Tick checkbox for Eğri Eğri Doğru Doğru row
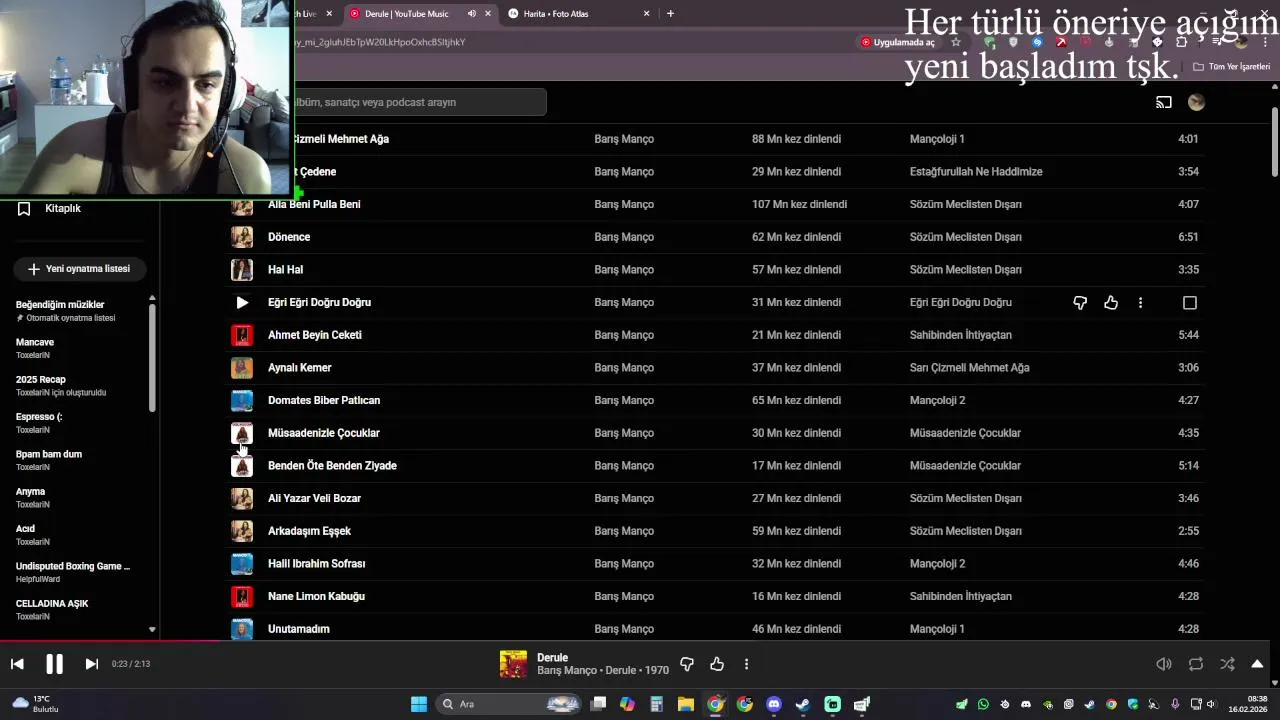 1190,303
